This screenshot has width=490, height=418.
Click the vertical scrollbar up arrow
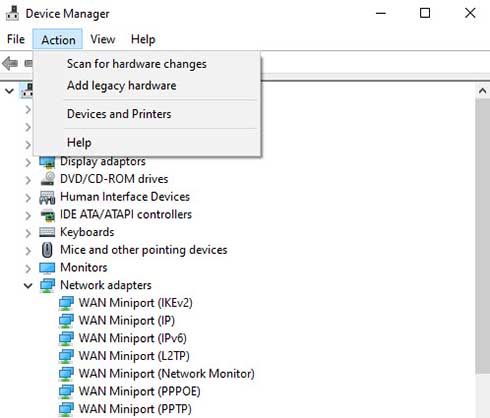[x=482, y=91]
